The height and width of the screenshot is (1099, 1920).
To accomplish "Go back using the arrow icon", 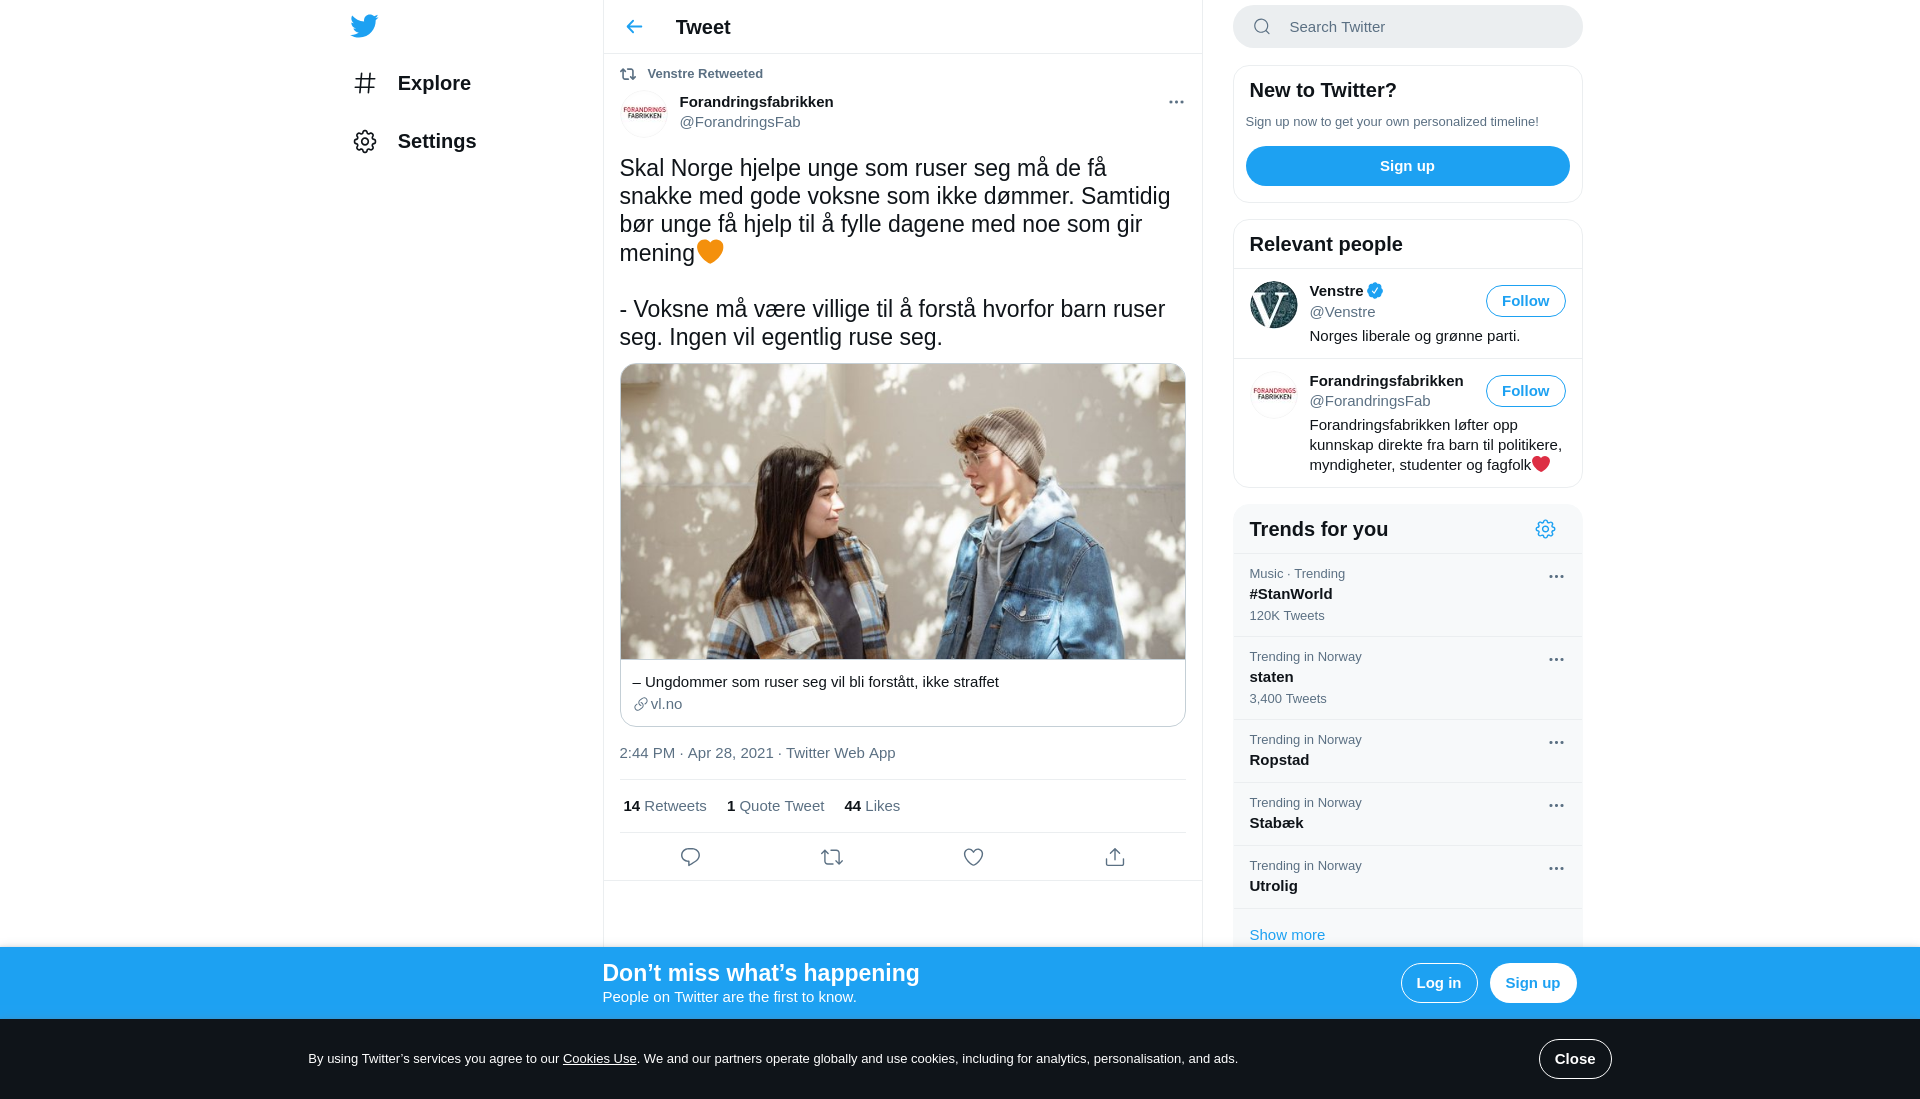I will click(634, 27).
